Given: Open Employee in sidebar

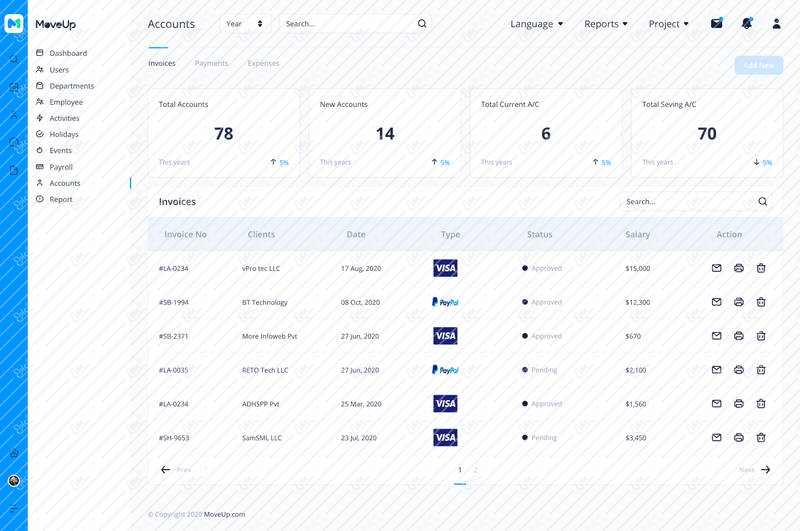Looking at the screenshot, I should pos(59,102).
